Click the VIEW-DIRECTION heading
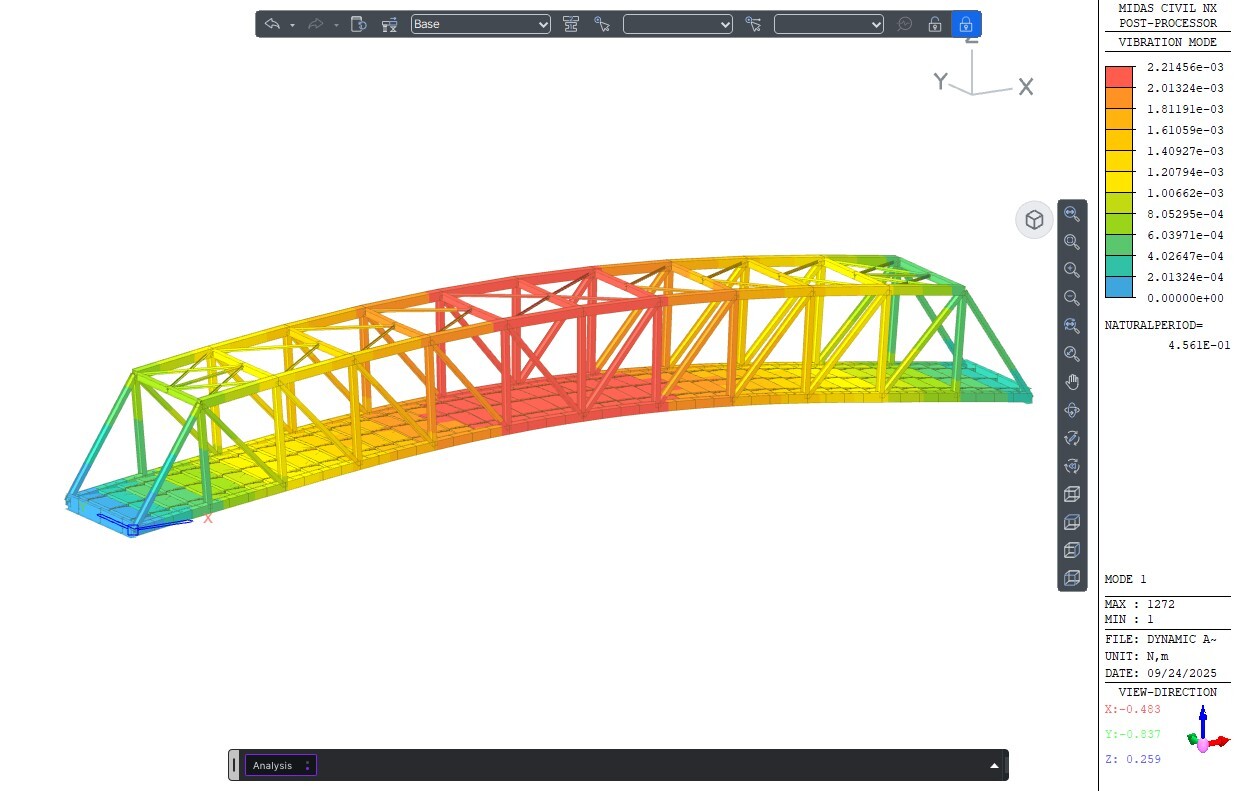Image resolution: width=1238 pixels, height=791 pixels. tap(1167, 692)
